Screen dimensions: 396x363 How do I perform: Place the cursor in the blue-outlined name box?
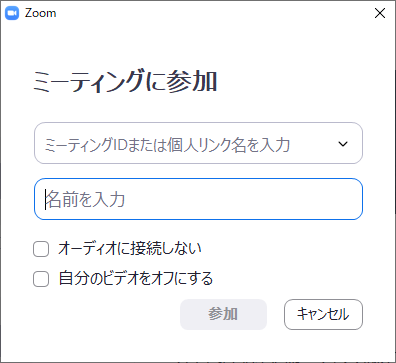click(198, 199)
